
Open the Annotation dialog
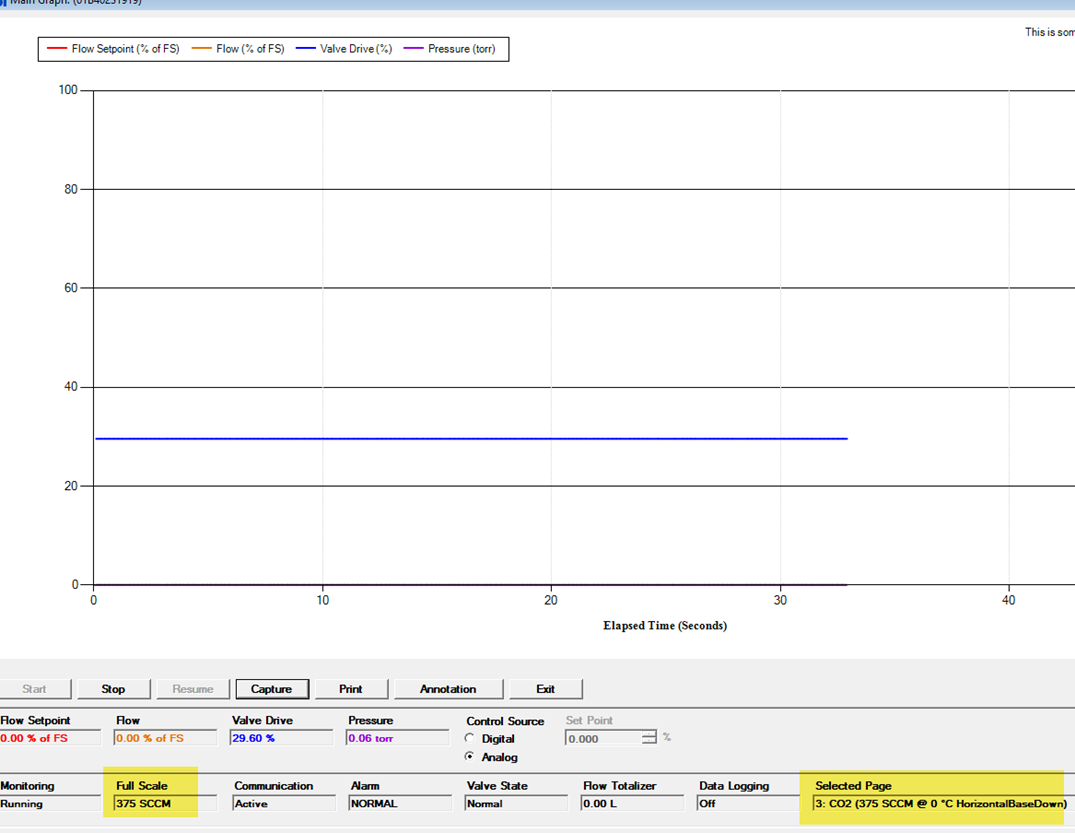click(x=447, y=689)
